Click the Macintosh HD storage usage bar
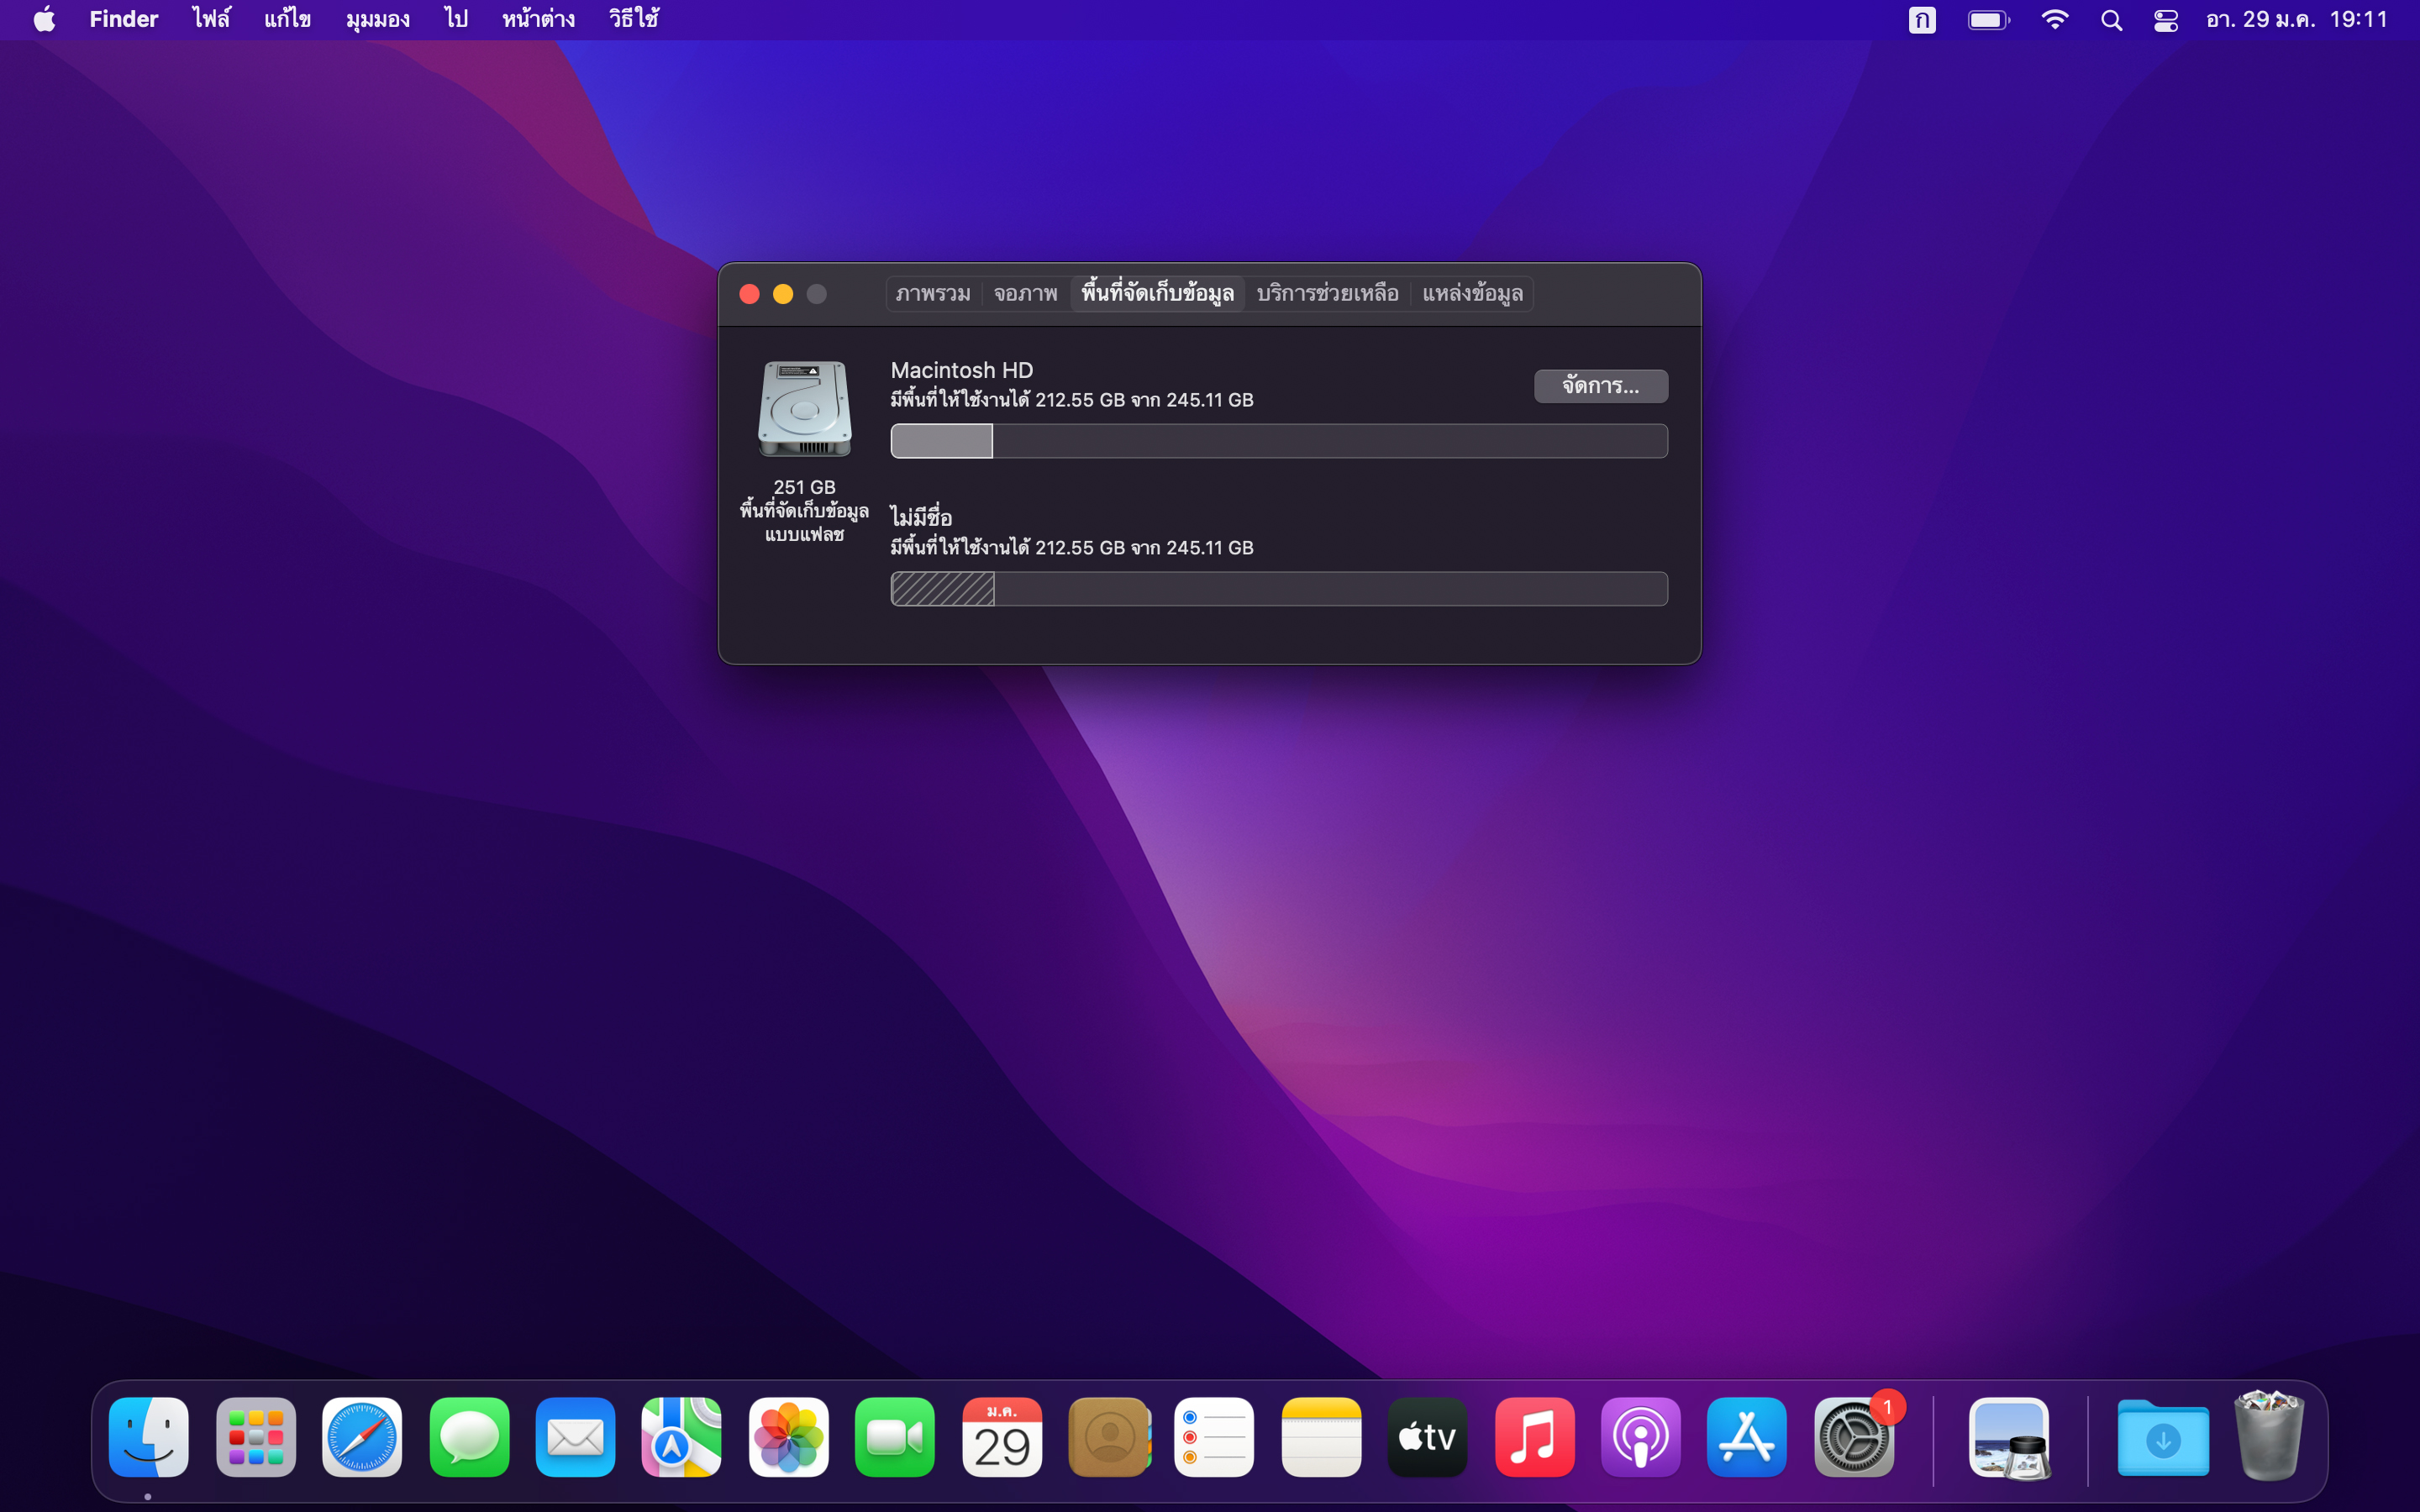This screenshot has height=1512, width=2420. pos(1278,441)
